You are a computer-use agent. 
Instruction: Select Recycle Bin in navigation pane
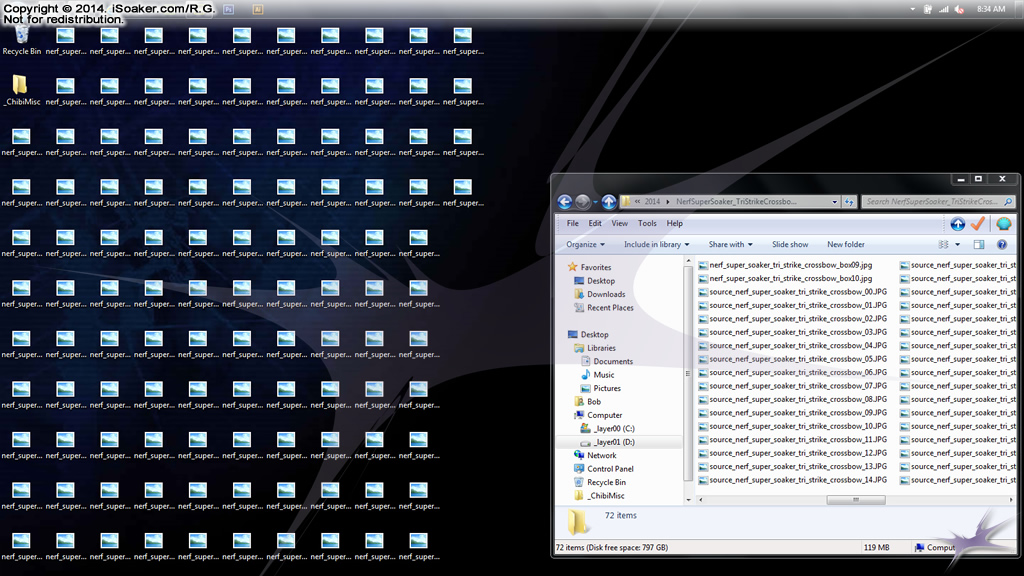(x=600, y=483)
